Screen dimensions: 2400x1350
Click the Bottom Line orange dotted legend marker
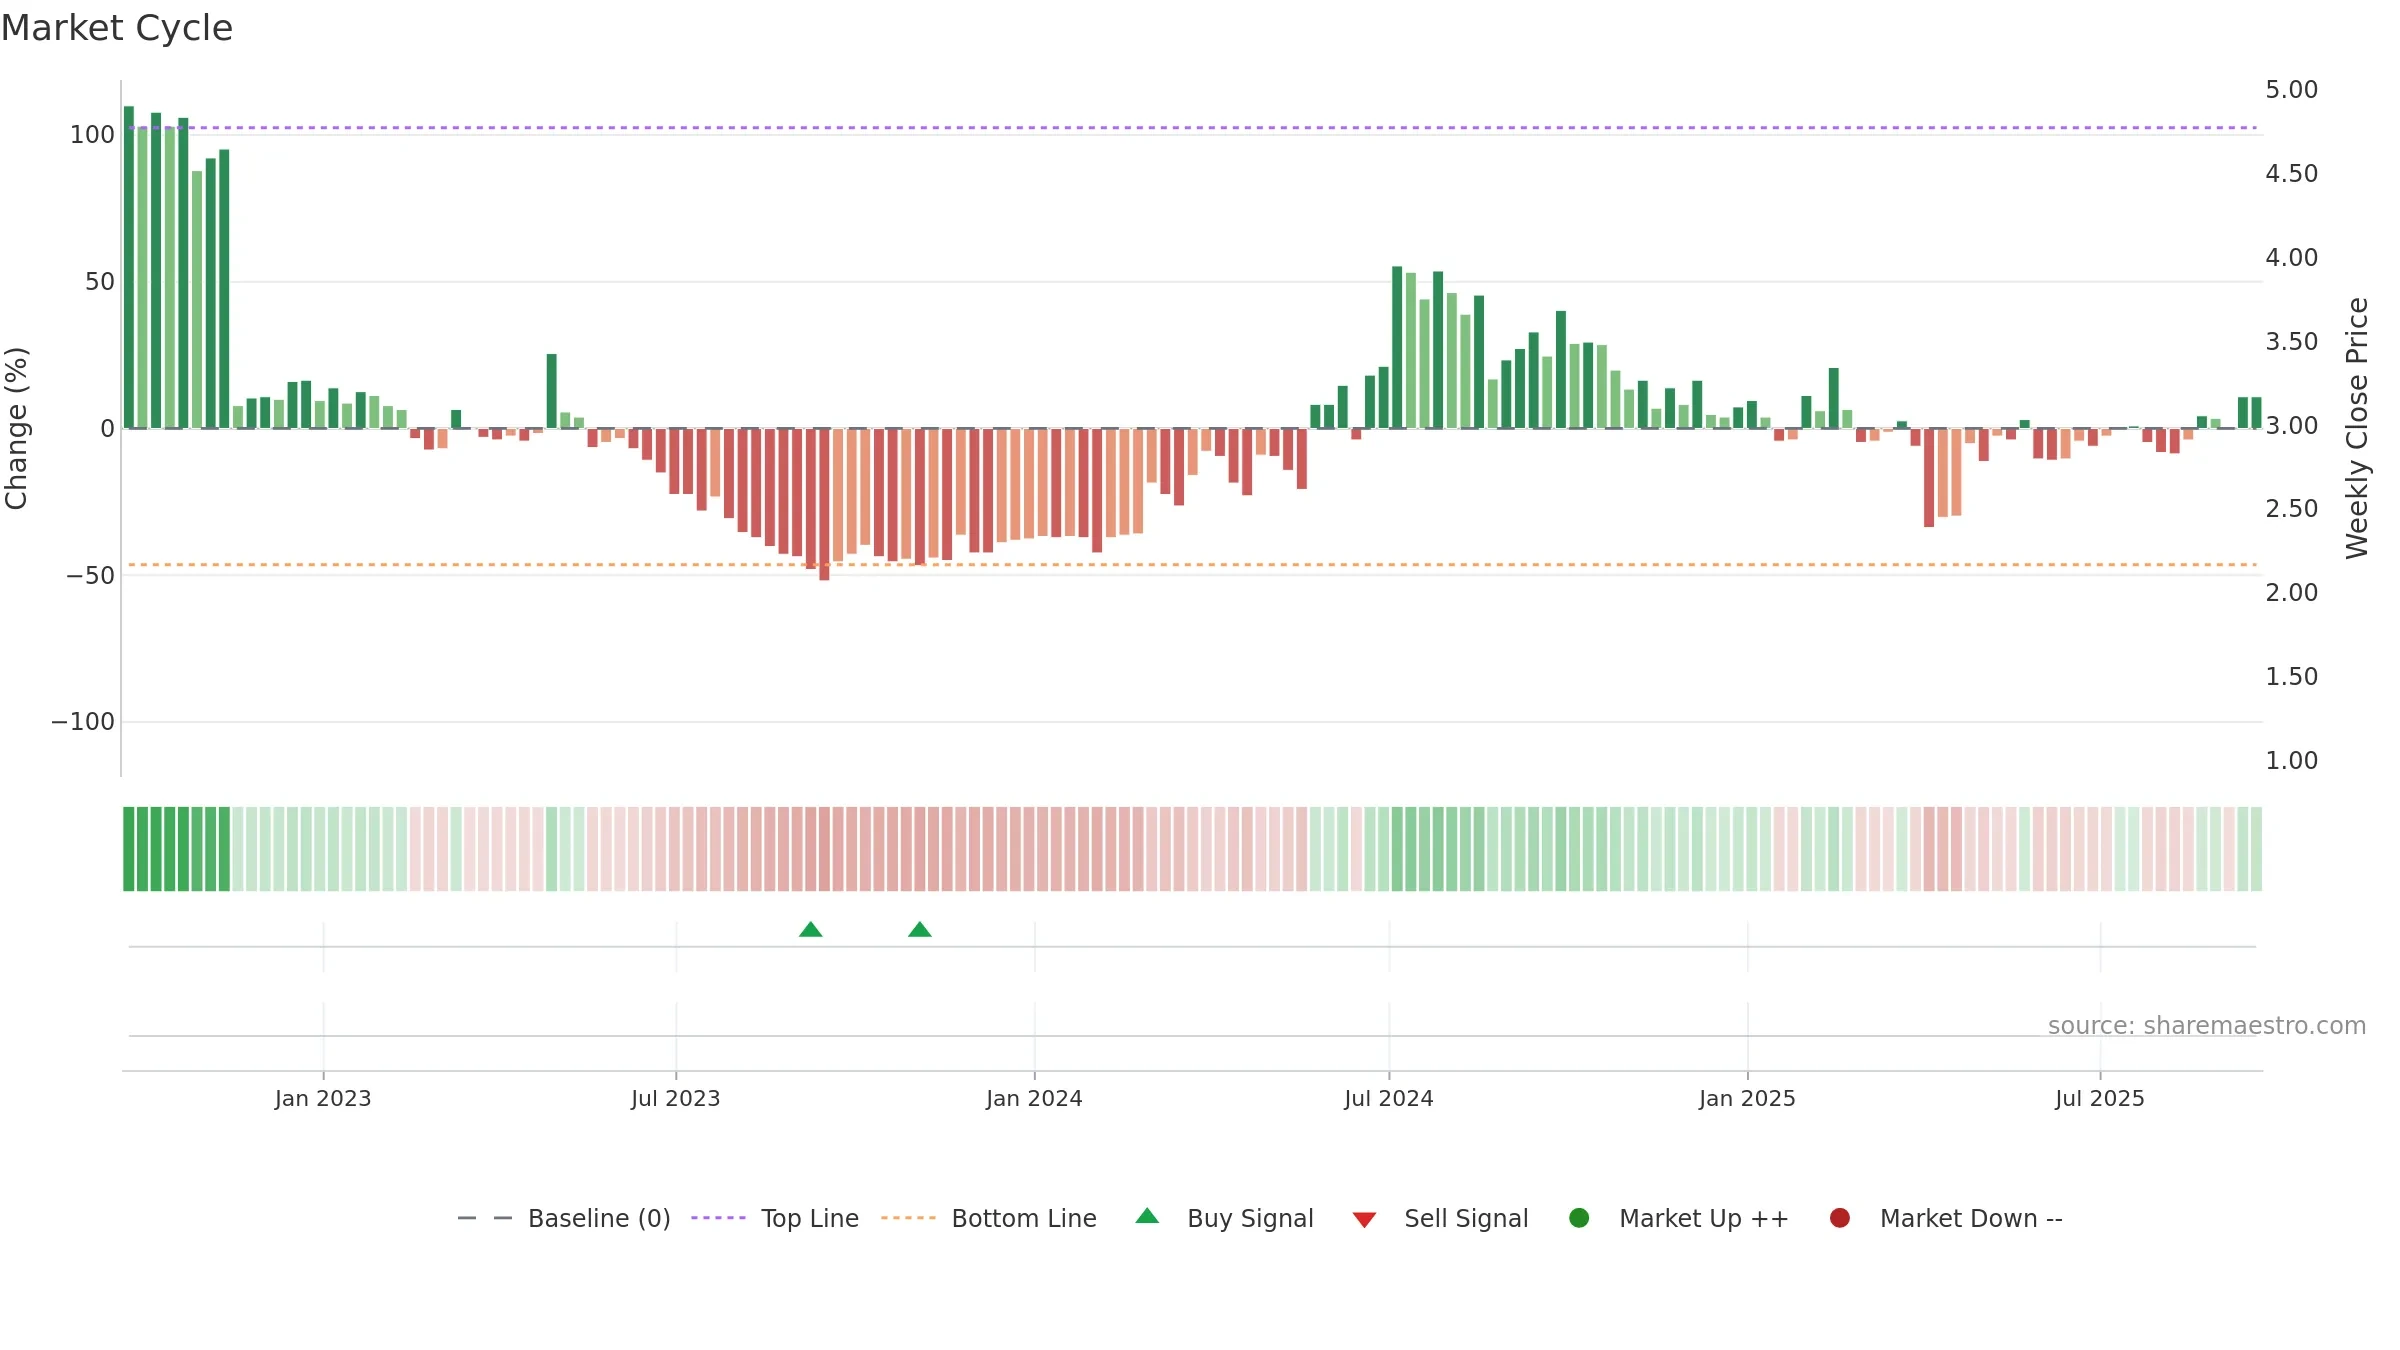tap(908, 1218)
